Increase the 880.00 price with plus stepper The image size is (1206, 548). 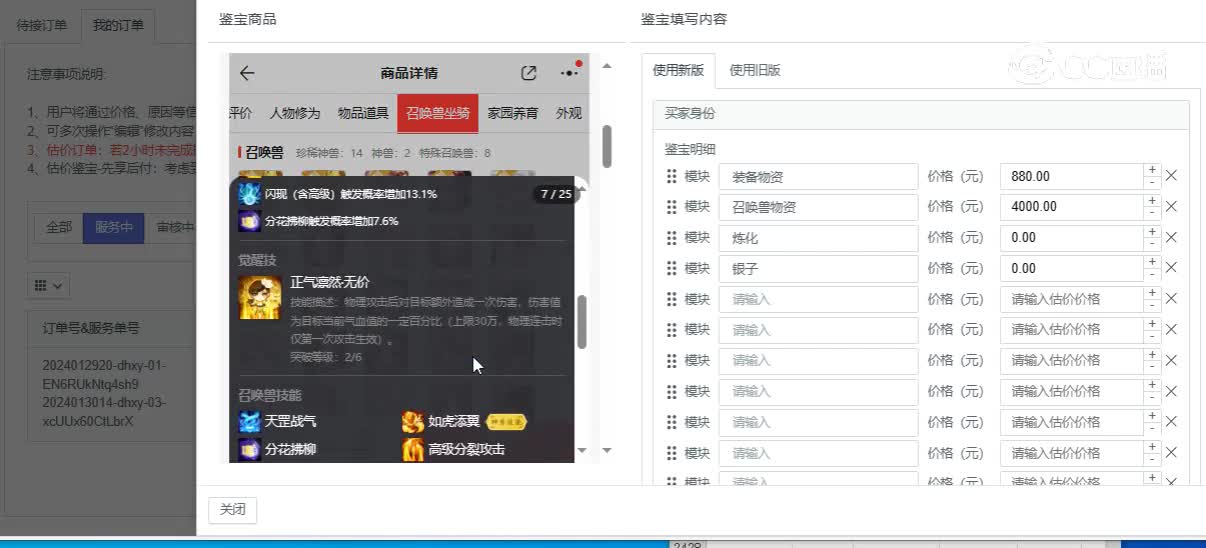pyautogui.click(x=1152, y=170)
